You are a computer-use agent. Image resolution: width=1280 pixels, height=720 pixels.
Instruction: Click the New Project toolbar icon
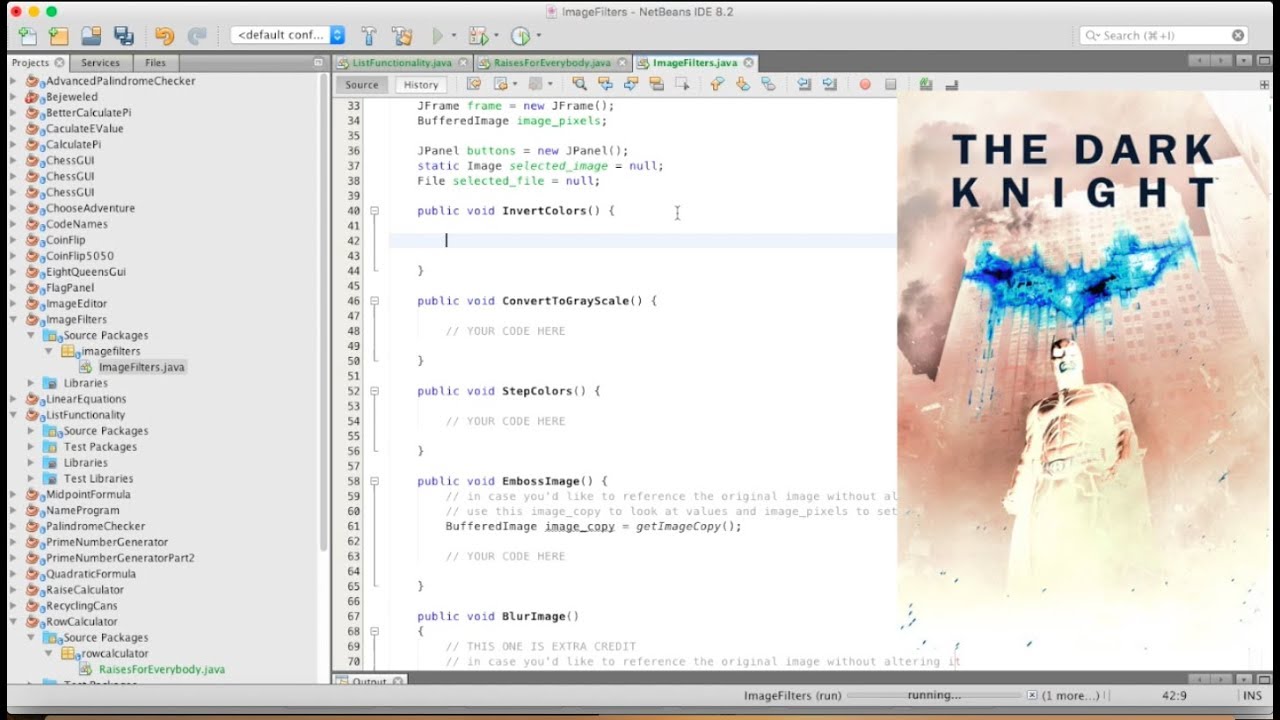coord(59,36)
